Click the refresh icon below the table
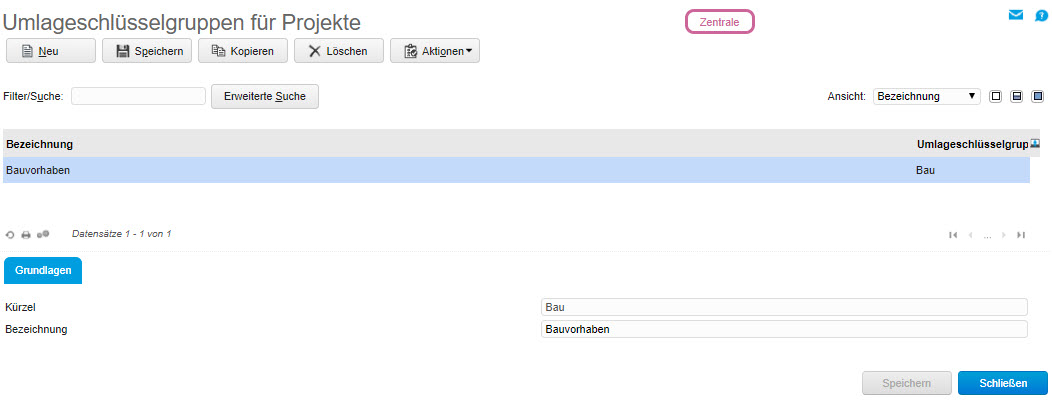Screen dimensions: 1052x401 (x=10, y=235)
